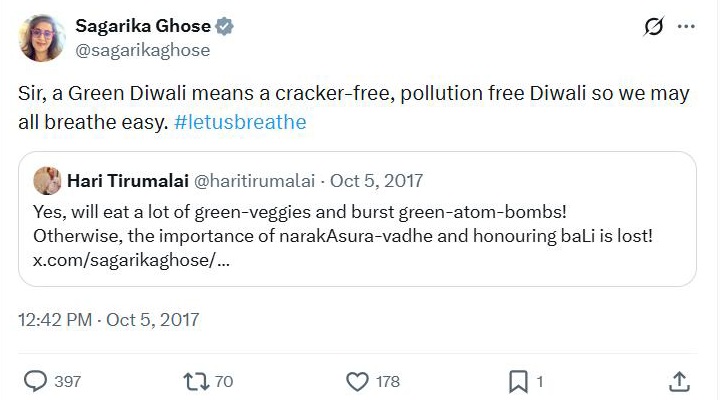Click the 397 replies count
This screenshot has width=725, height=400.
click(x=68, y=381)
